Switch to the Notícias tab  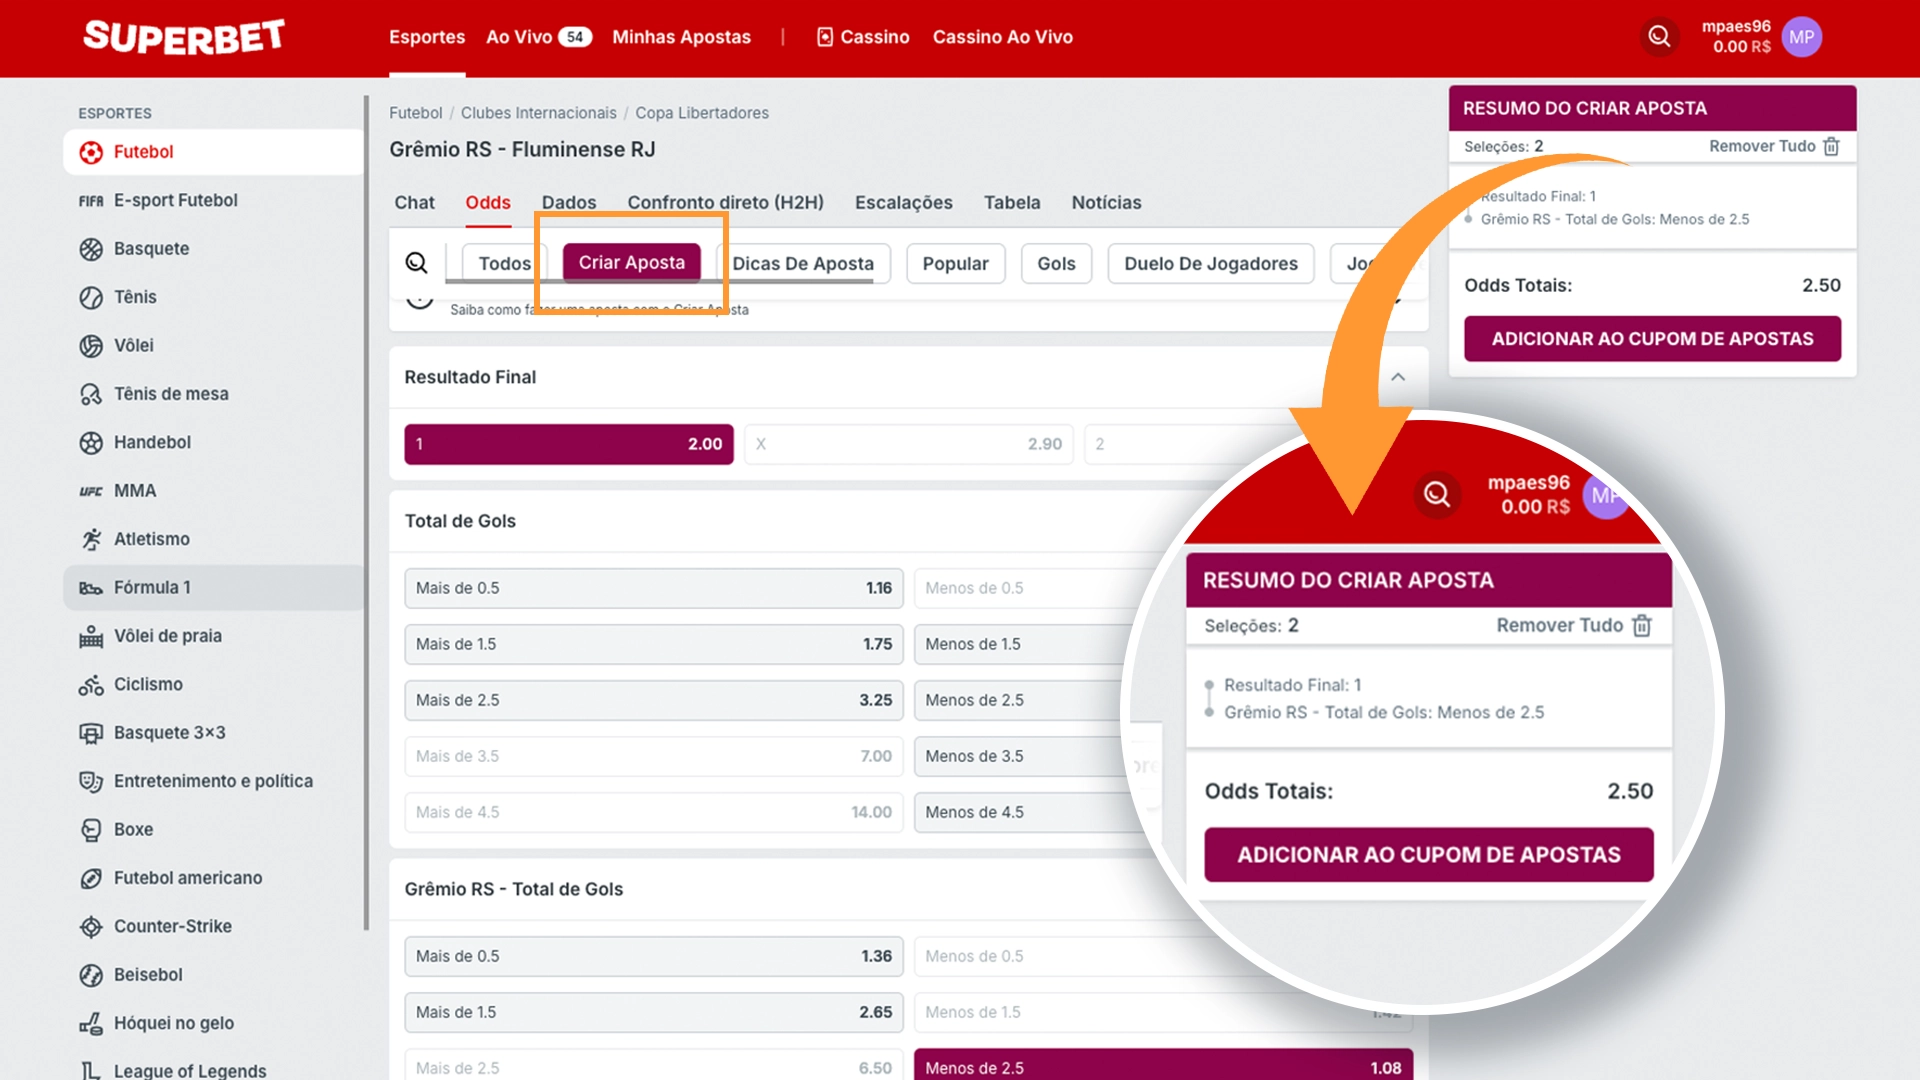point(1106,203)
